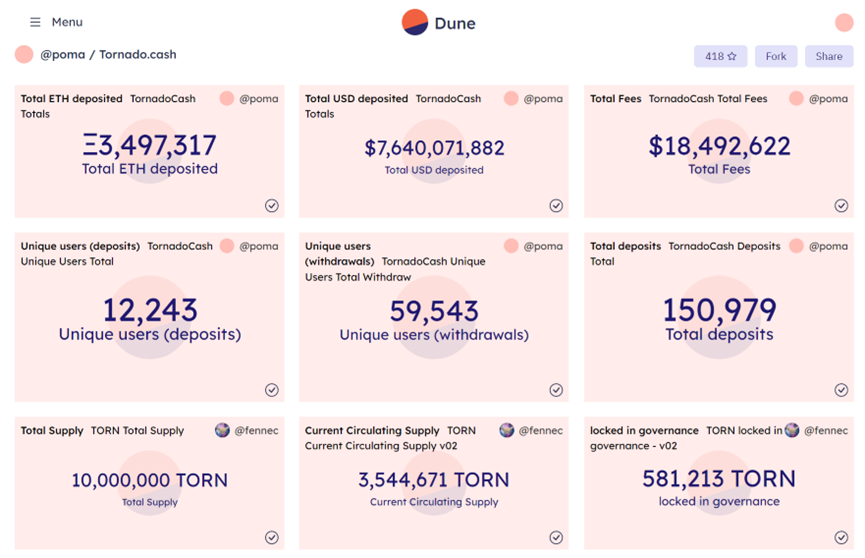Star the dashboard with 418 button
865x558 pixels.
720,56
